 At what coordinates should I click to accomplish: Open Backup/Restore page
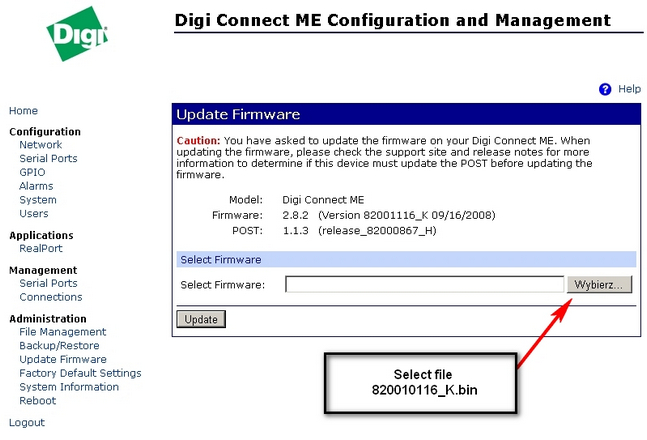59,345
